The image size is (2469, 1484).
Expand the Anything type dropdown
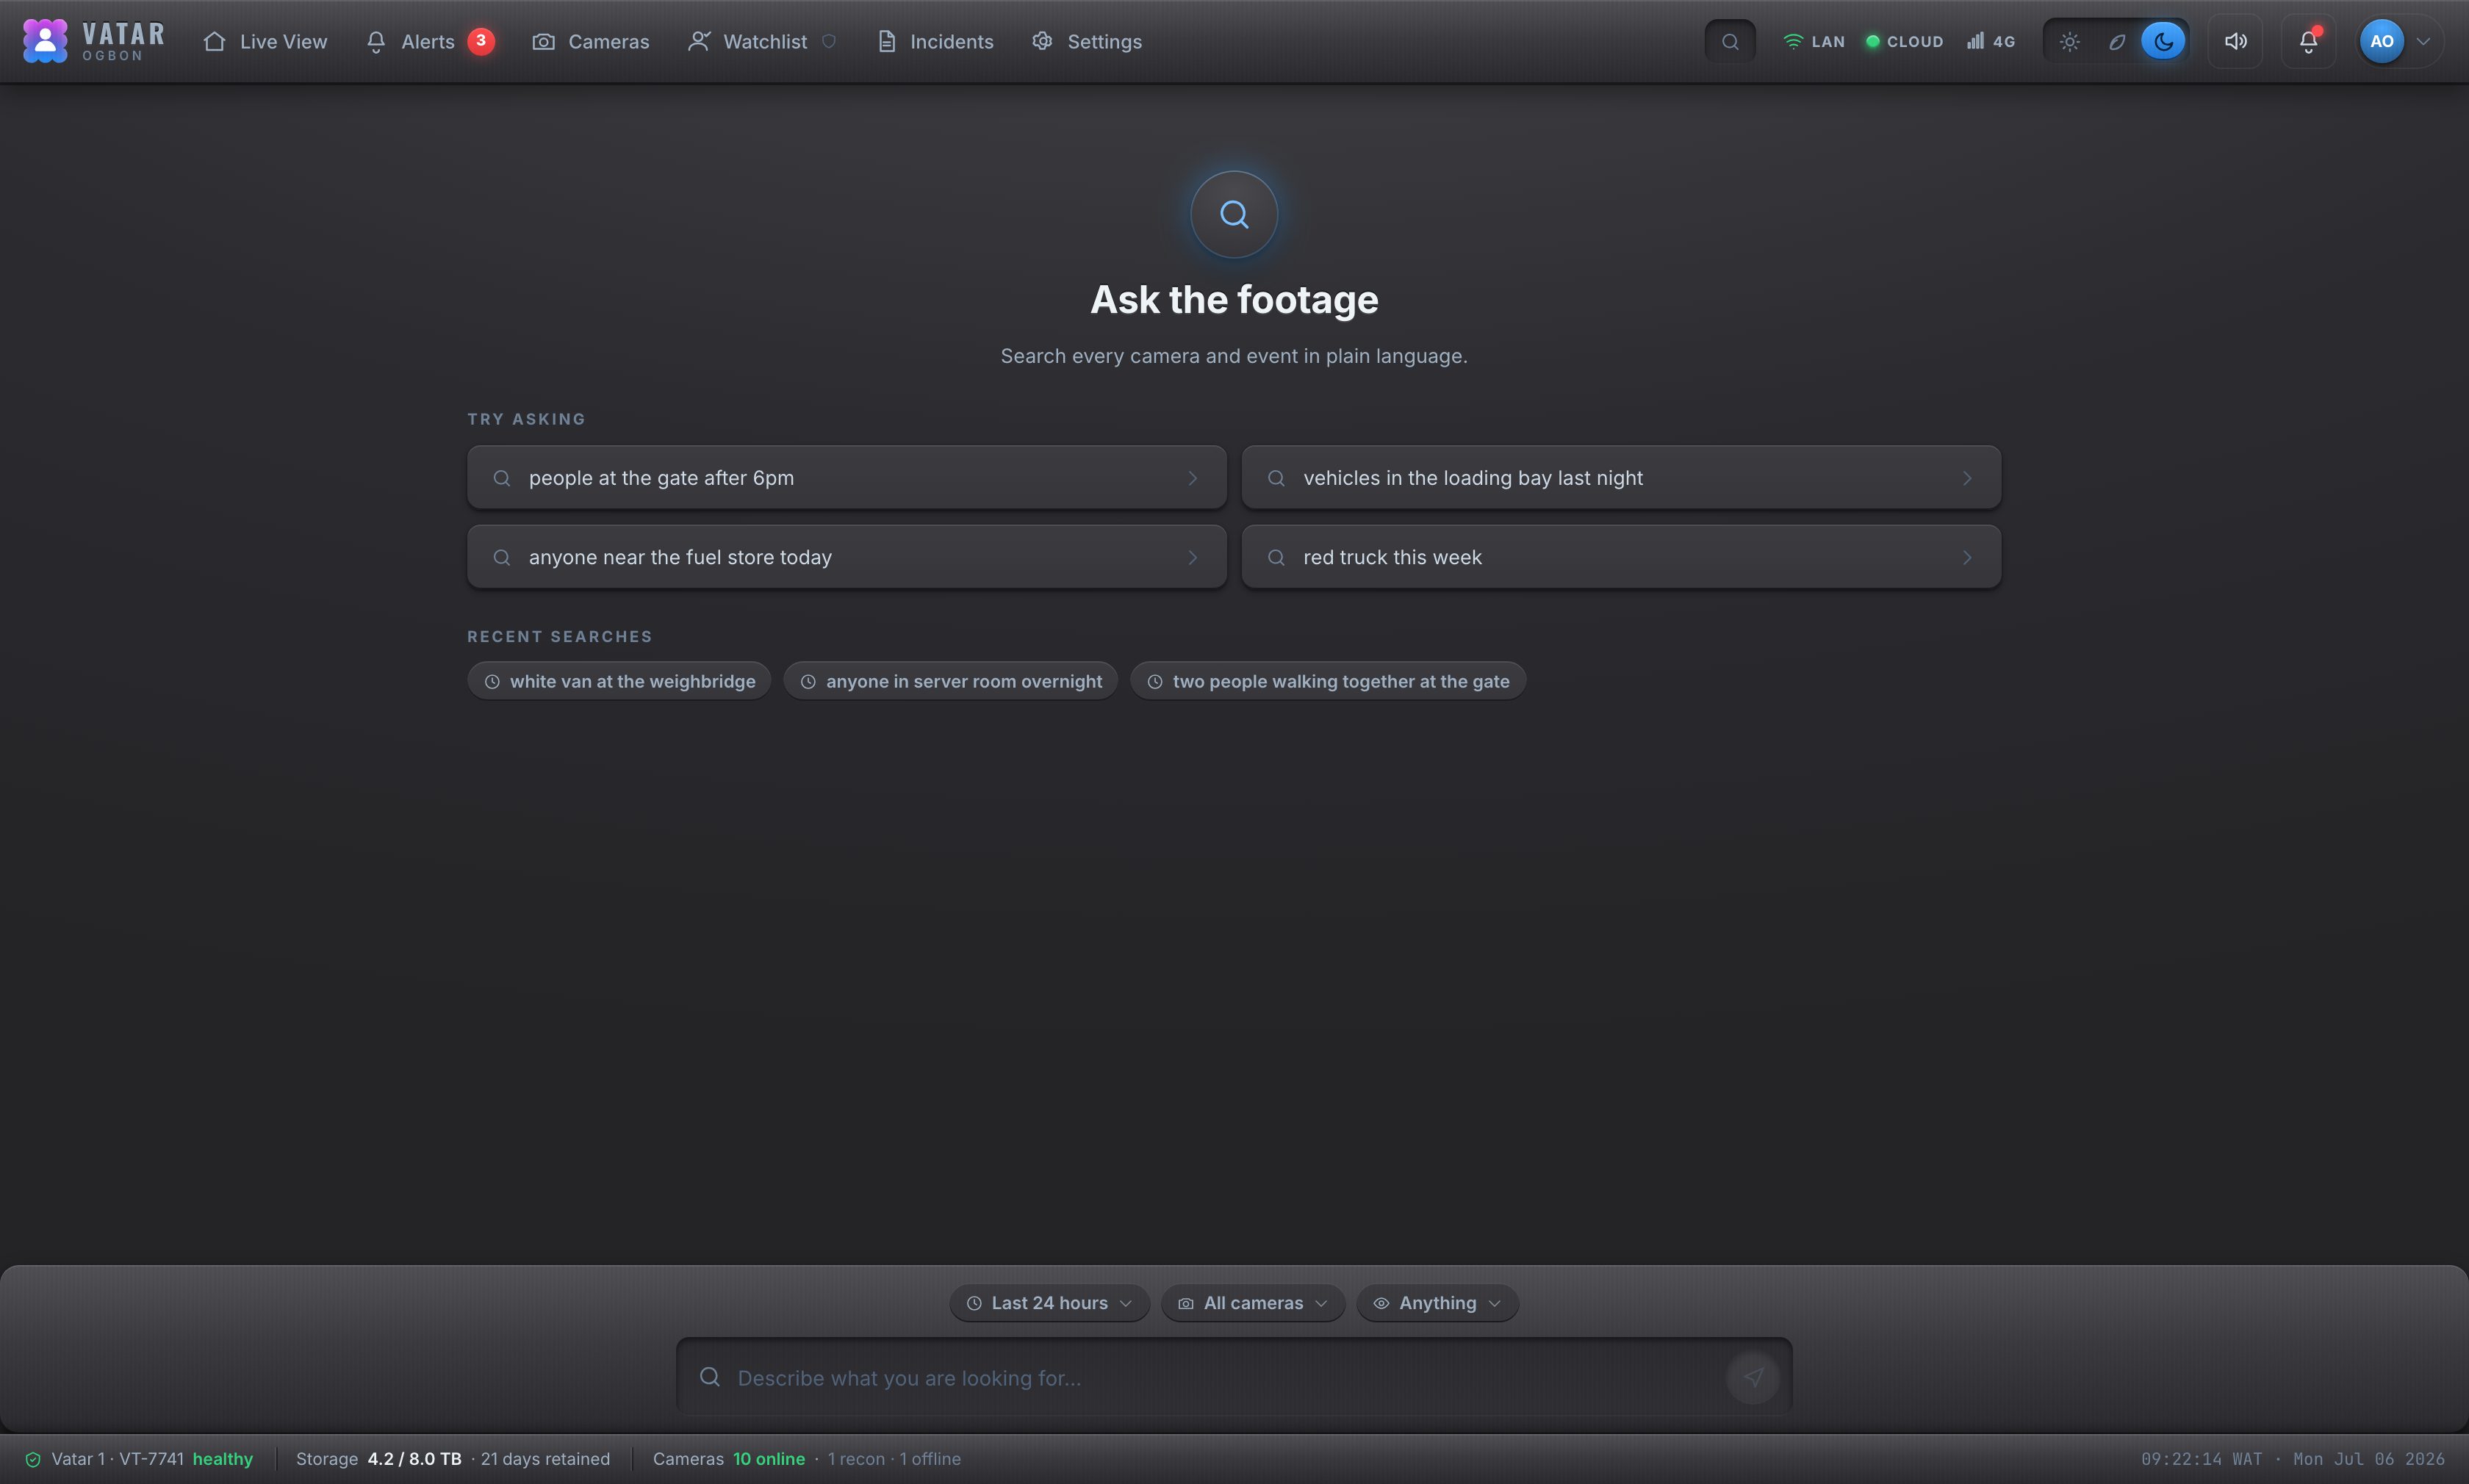(1437, 1303)
